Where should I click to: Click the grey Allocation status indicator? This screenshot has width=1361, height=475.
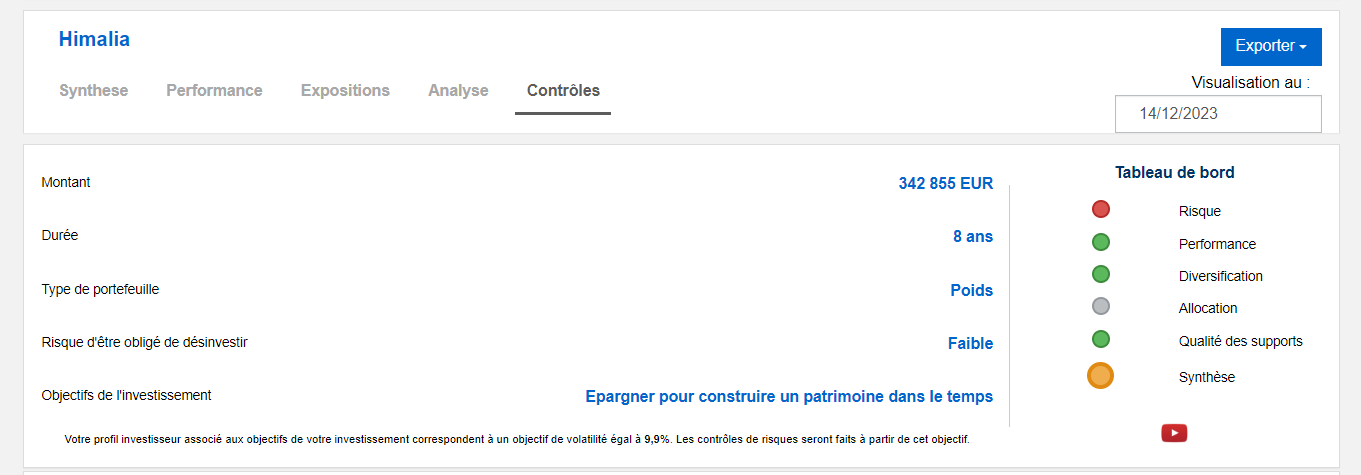click(x=1101, y=306)
